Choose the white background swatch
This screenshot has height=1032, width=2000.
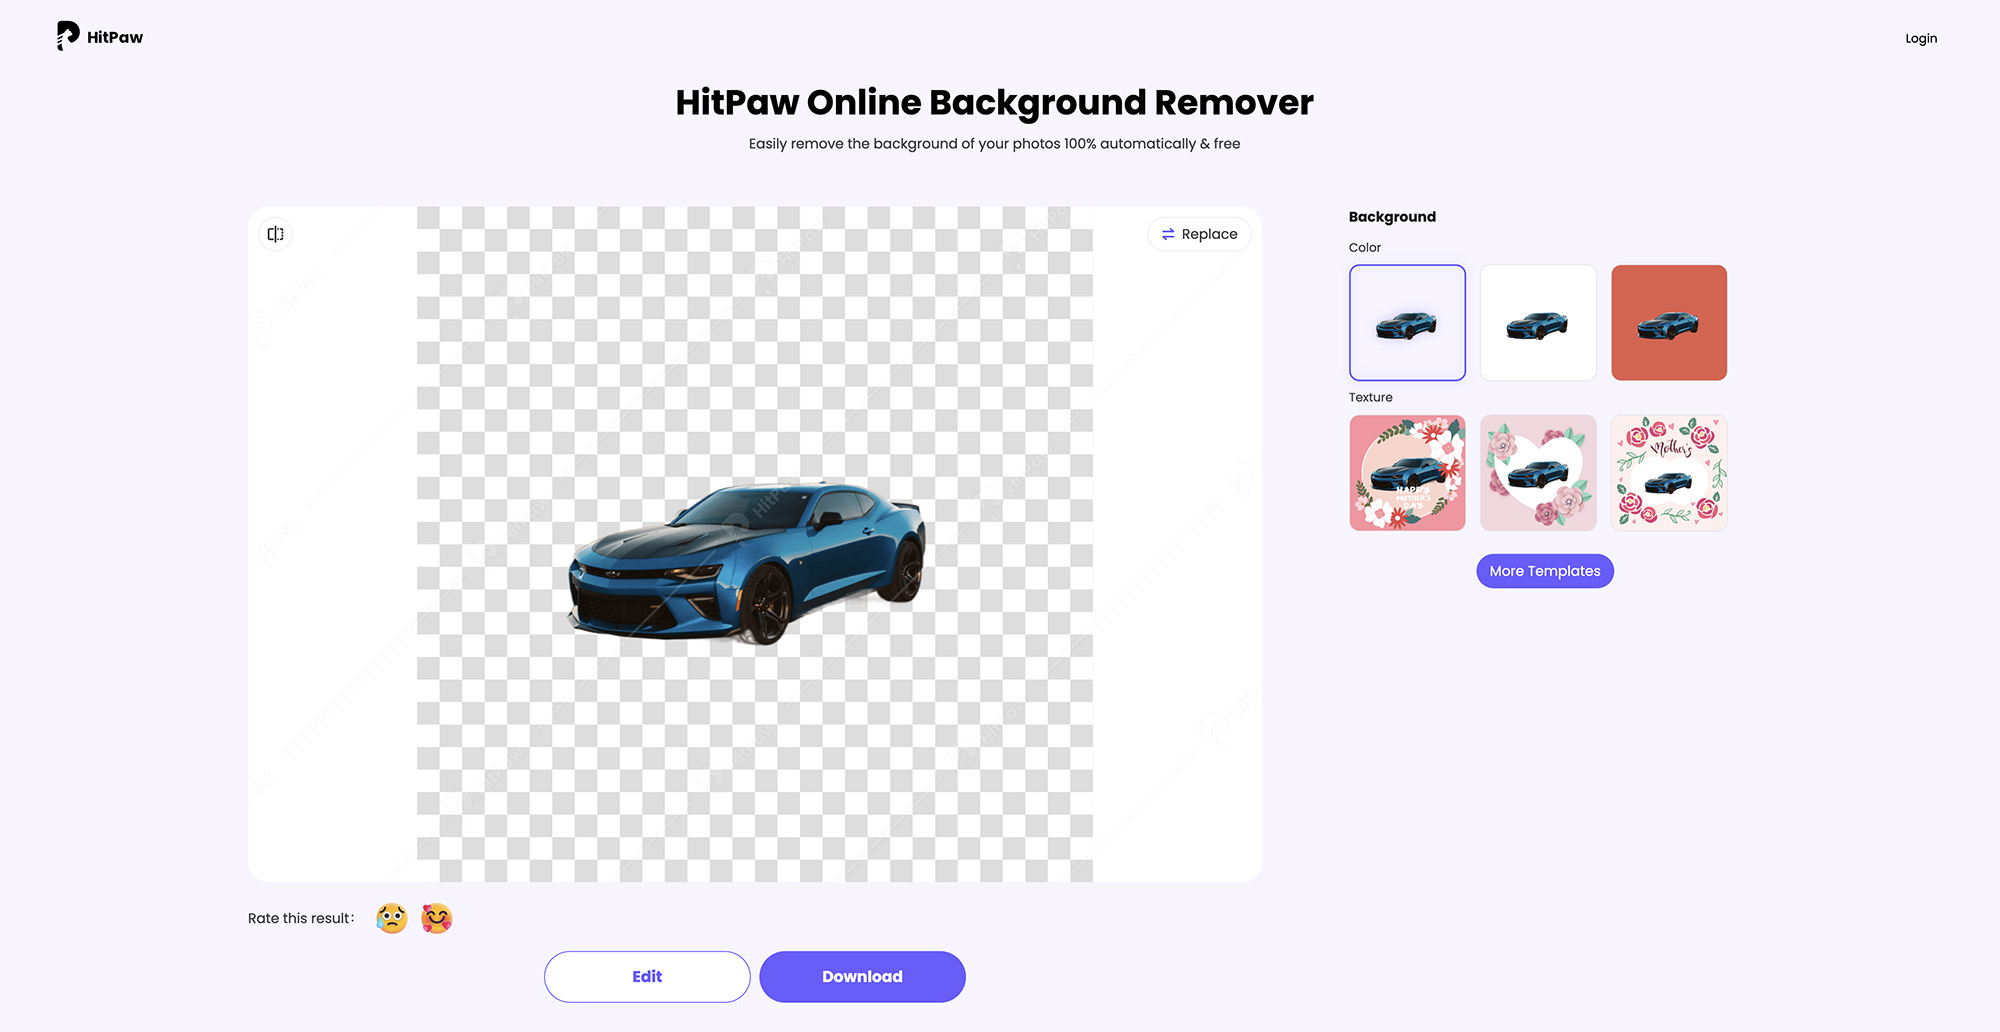click(1538, 322)
